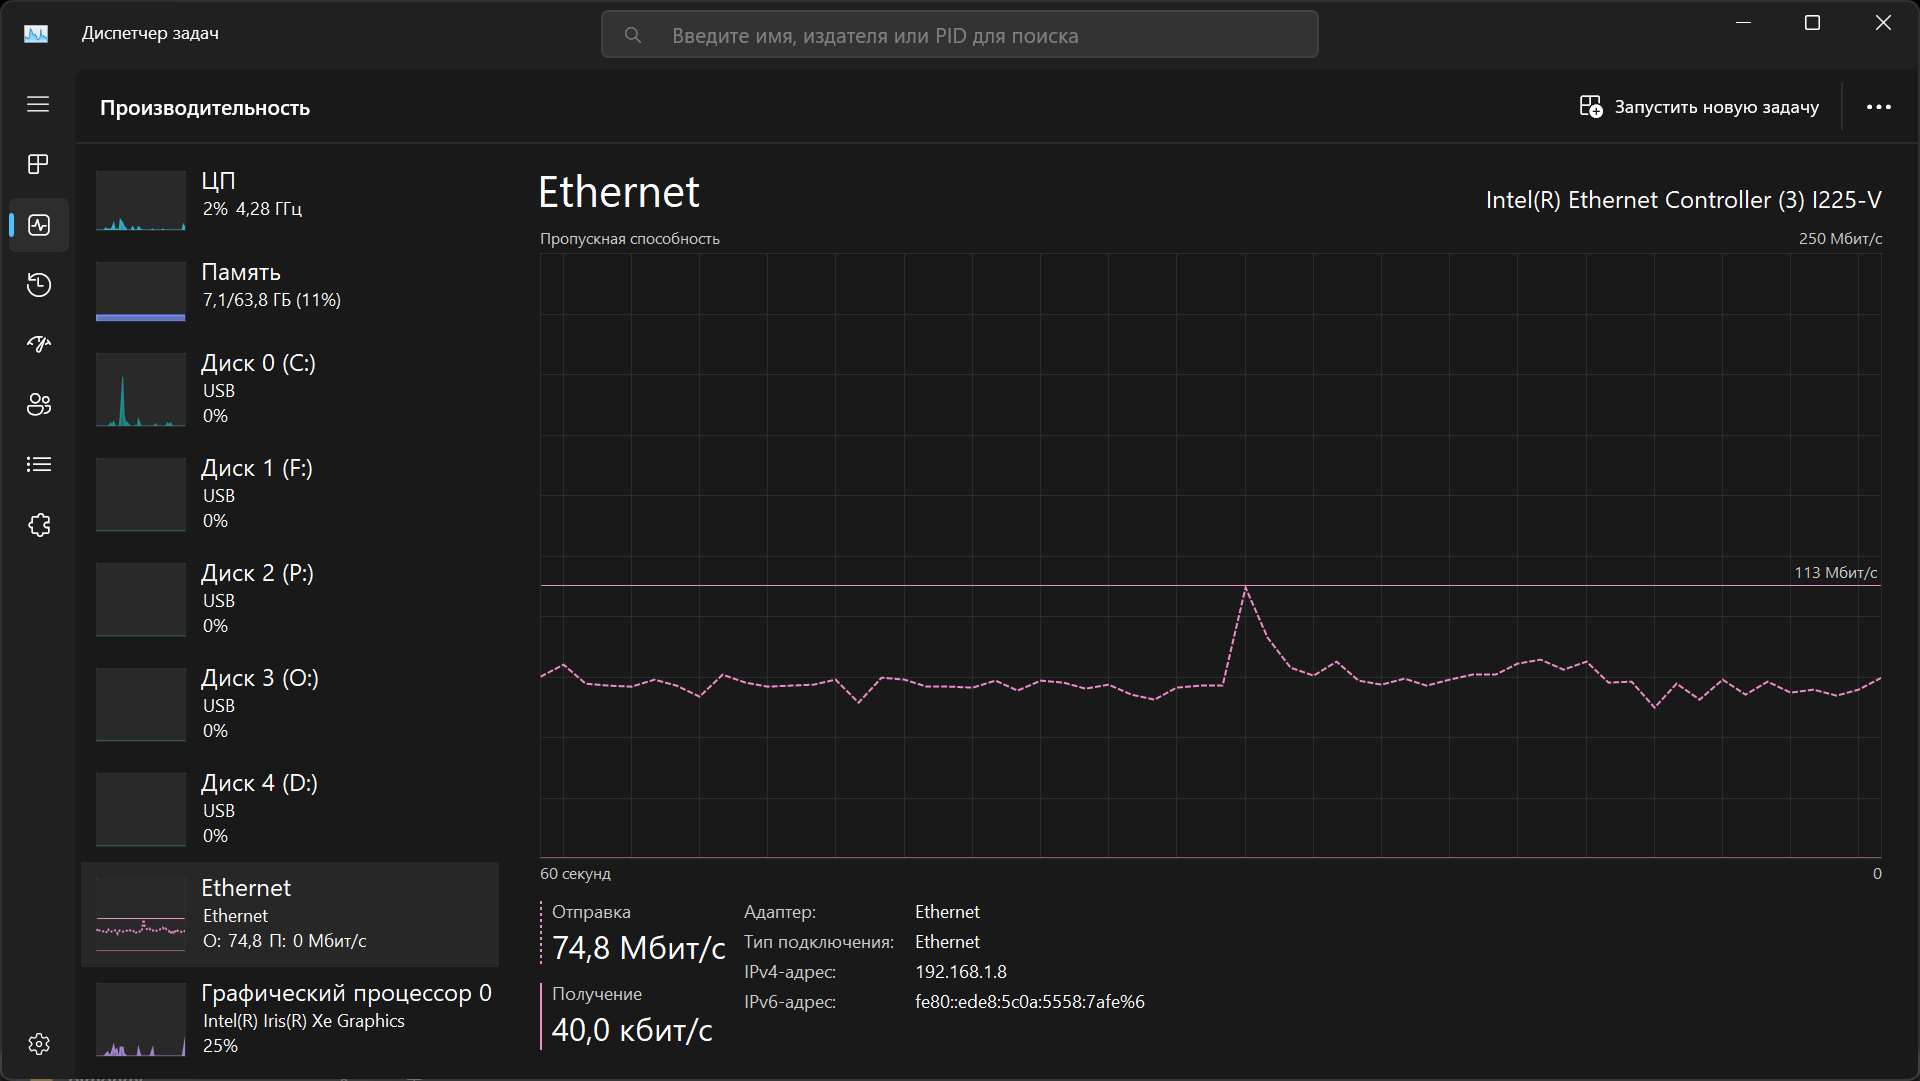Click the Ethernet throughput graph

pos(1210,555)
